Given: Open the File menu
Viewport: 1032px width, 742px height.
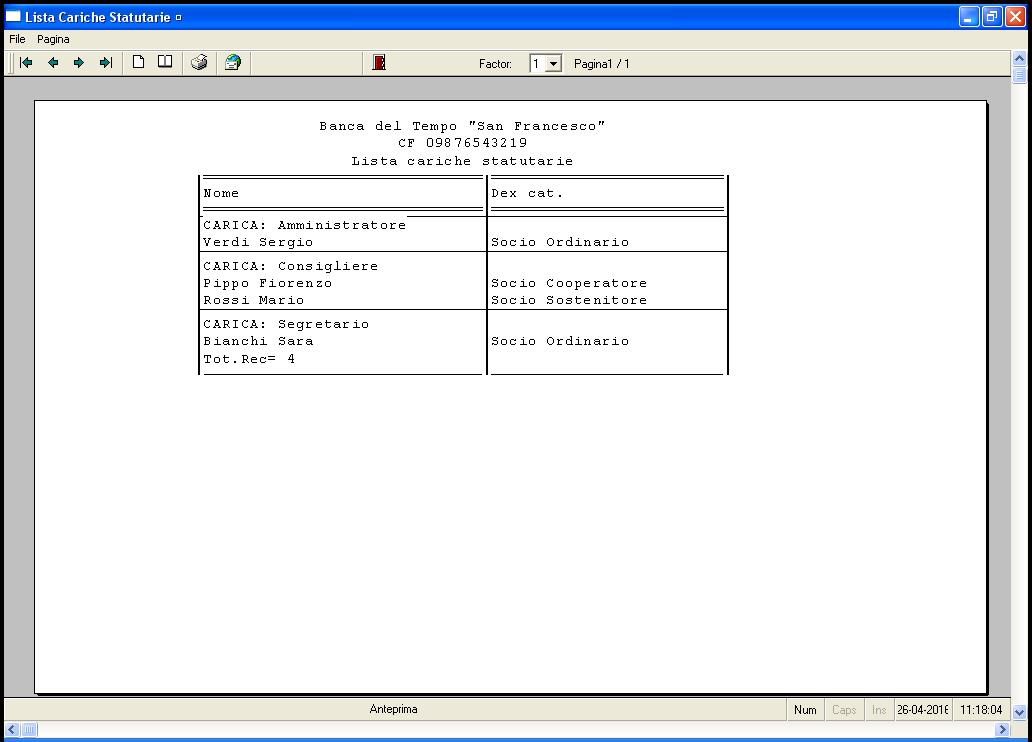Looking at the screenshot, I should [x=17, y=40].
